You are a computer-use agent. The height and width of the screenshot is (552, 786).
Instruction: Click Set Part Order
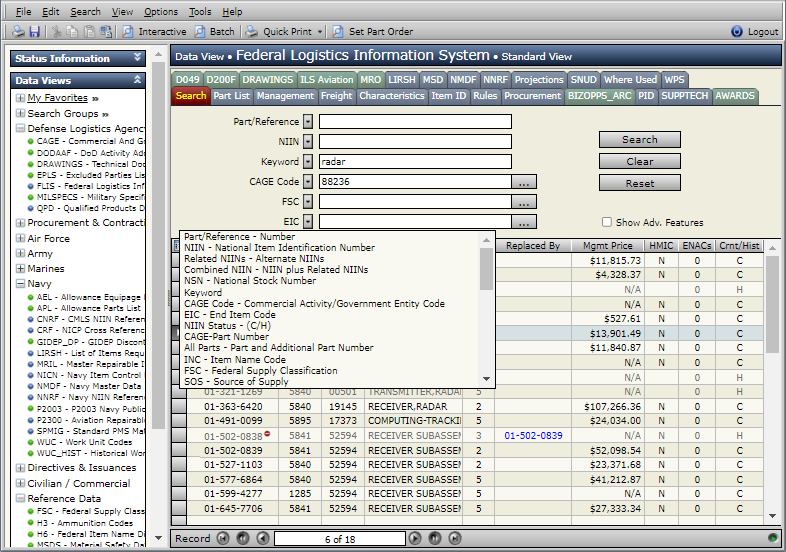[373, 32]
